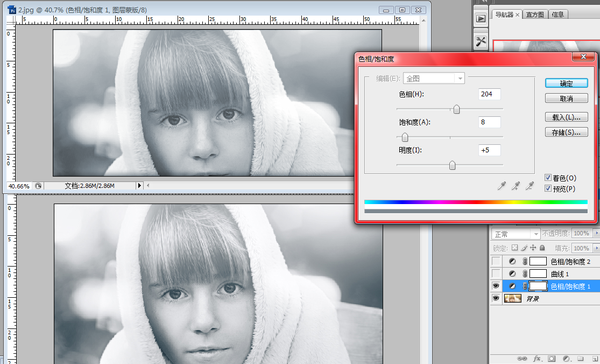This screenshot has height=364, width=600.
Task: Click the new group folder icon
Action: click(x=580, y=359)
